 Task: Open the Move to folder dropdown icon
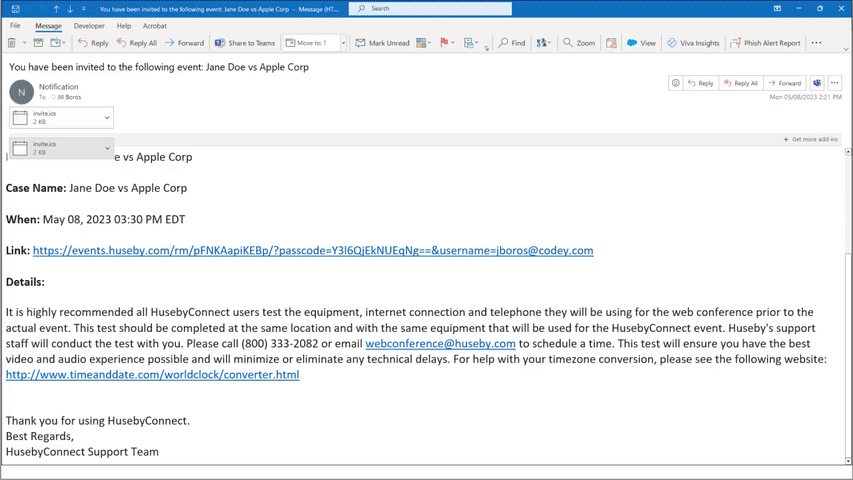[58, 42]
